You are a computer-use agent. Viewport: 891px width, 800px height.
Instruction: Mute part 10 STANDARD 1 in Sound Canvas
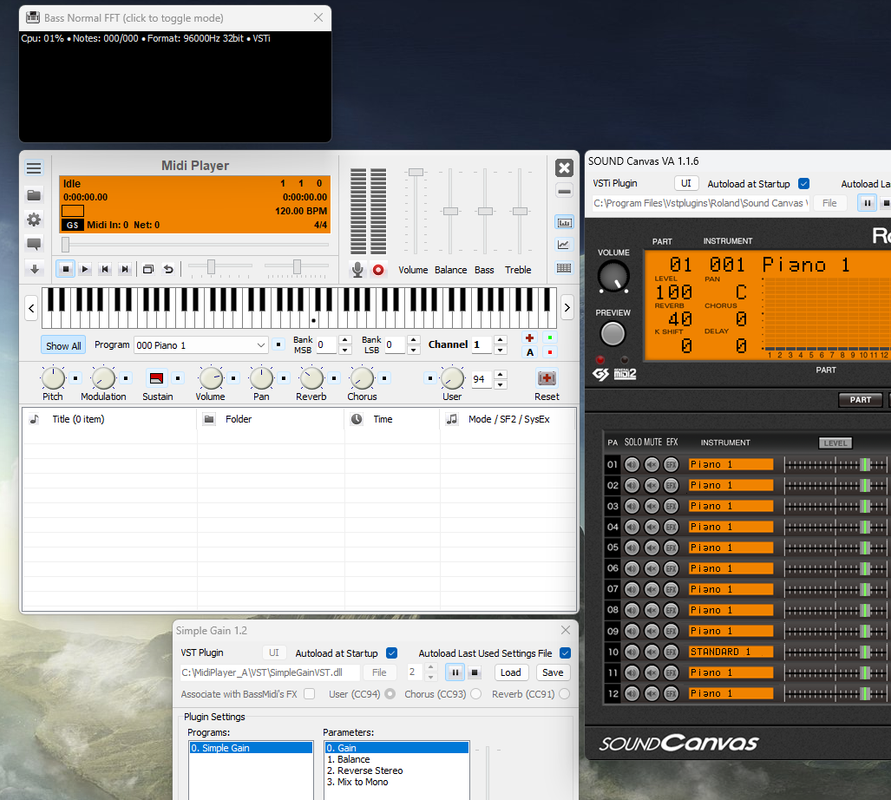click(652, 652)
